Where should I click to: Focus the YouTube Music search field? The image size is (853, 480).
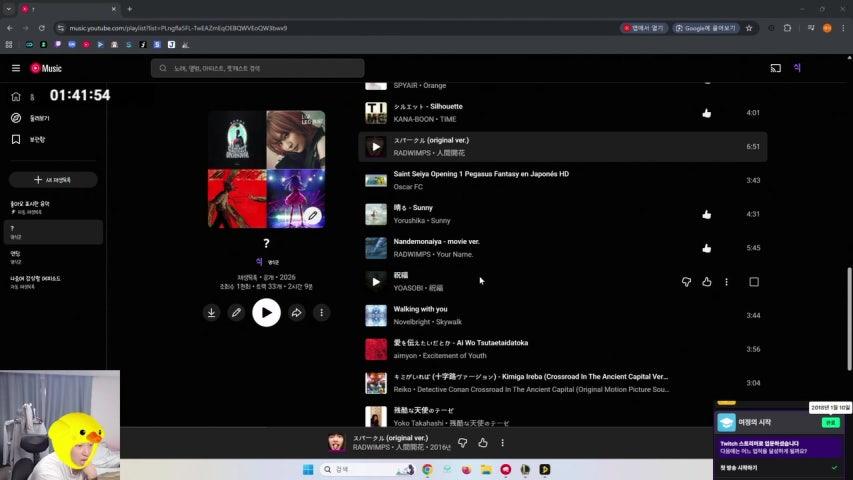(x=258, y=68)
